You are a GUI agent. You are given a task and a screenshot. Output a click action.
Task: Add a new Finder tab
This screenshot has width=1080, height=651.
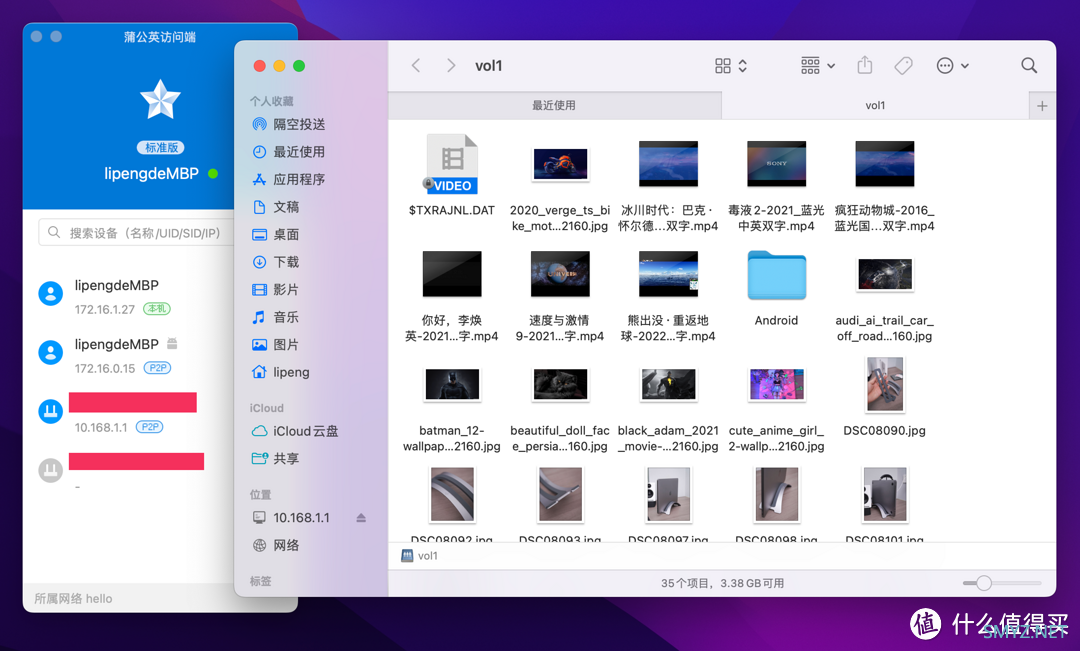tap(1042, 105)
